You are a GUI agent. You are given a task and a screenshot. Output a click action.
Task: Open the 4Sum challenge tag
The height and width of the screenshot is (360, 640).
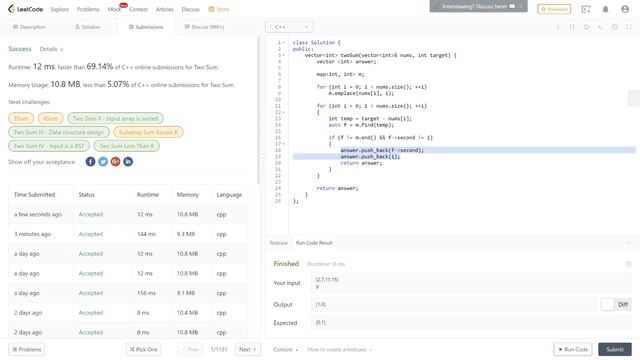point(51,118)
